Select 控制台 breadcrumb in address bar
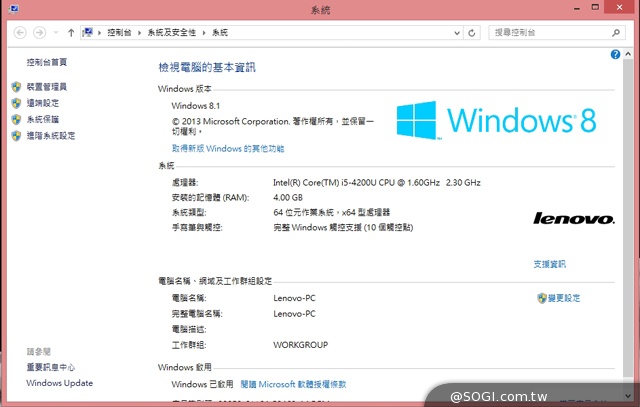Image resolution: width=640 pixels, height=407 pixels. click(x=119, y=33)
